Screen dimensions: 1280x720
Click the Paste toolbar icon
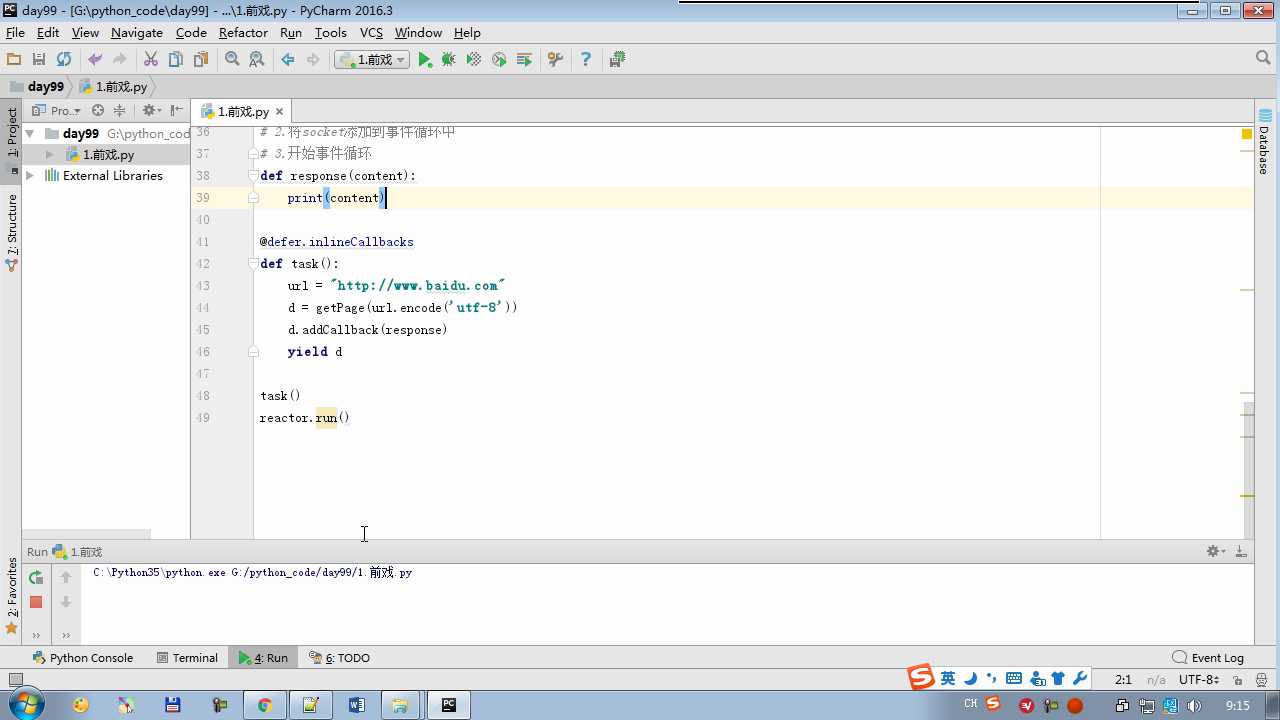201,60
